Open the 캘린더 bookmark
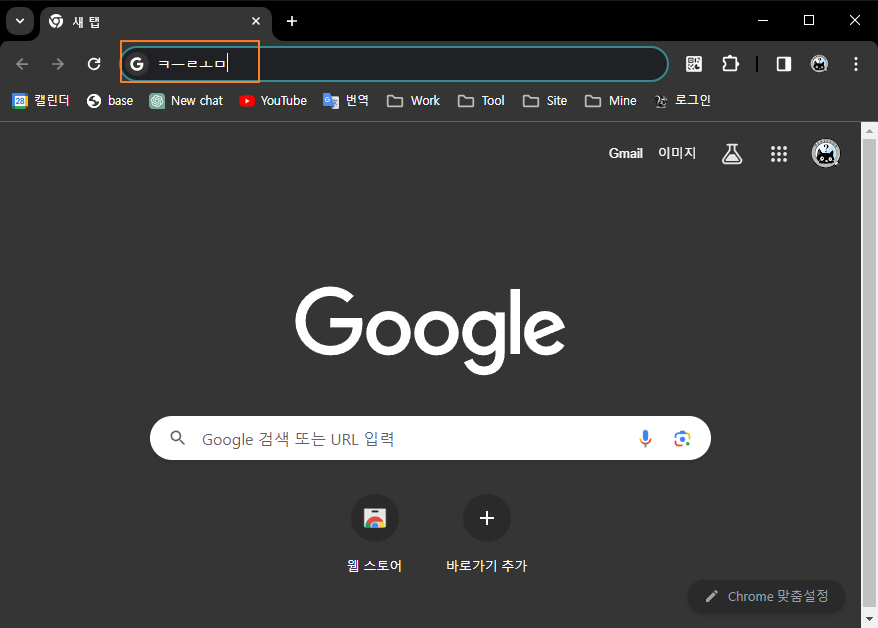The height and width of the screenshot is (628, 878). point(41,101)
